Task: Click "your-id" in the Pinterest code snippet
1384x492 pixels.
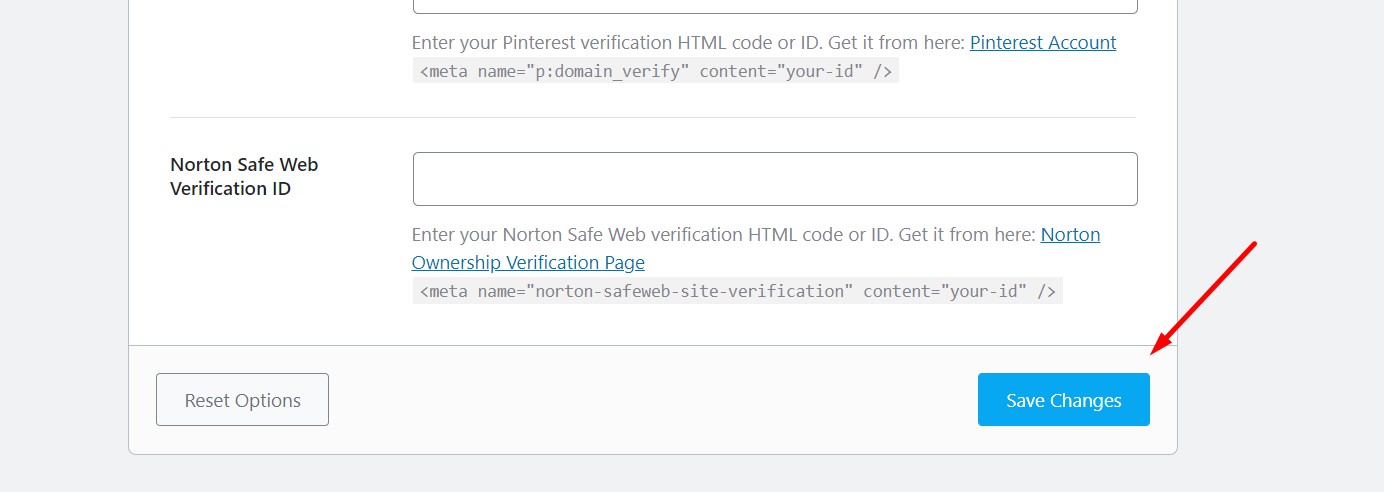Action: (x=819, y=71)
